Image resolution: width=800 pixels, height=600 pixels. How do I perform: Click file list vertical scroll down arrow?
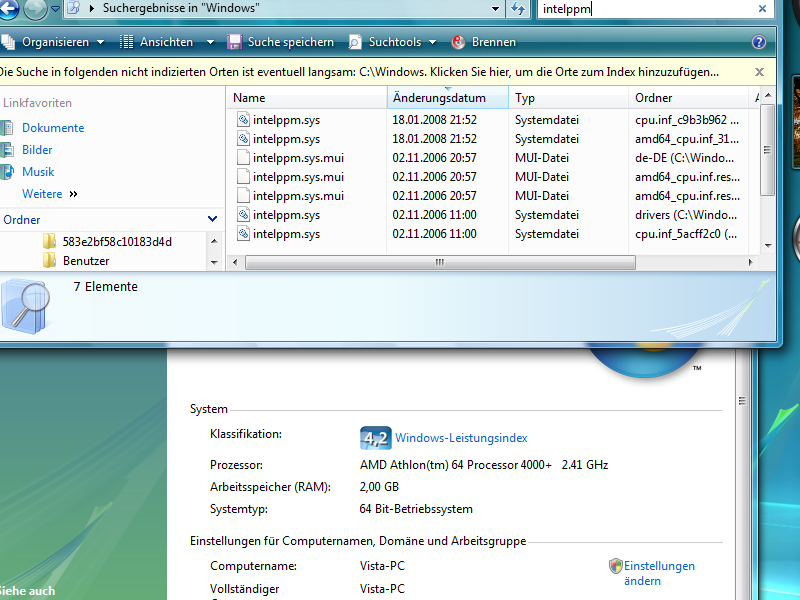[768, 245]
